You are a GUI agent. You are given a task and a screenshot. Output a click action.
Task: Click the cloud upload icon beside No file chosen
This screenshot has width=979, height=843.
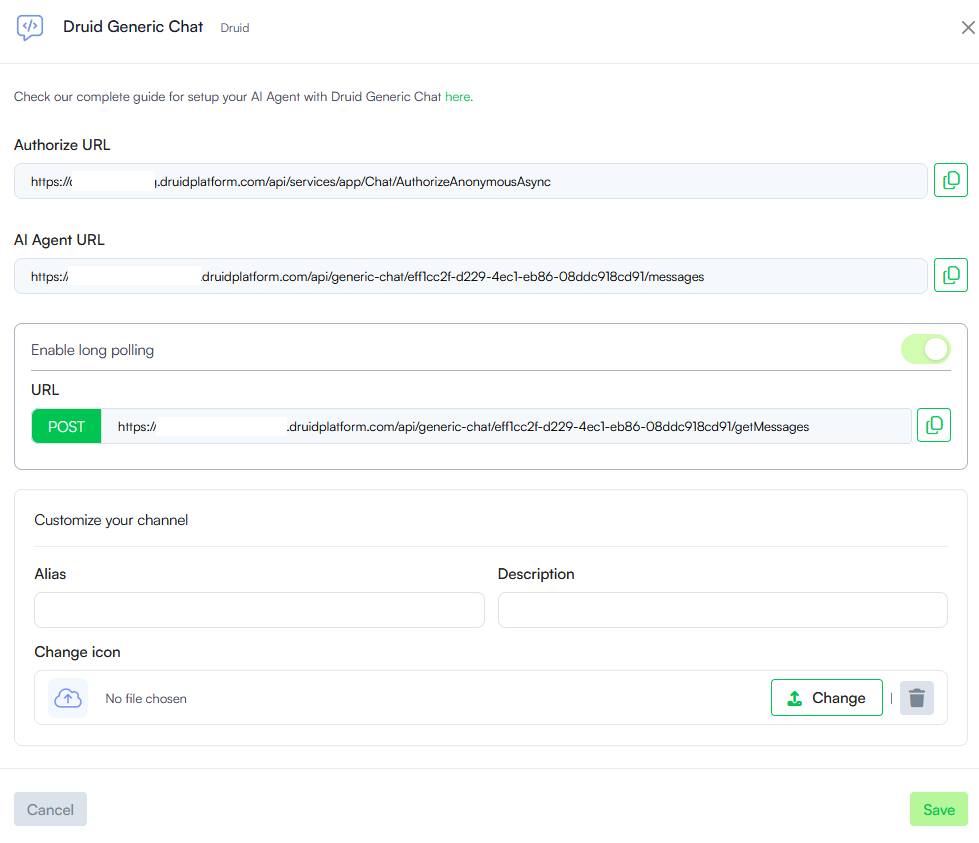coord(67,698)
